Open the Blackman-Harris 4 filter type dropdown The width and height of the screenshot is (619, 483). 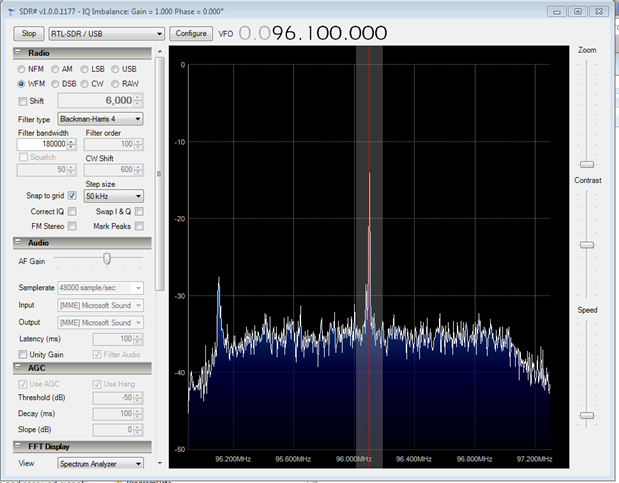[99, 118]
